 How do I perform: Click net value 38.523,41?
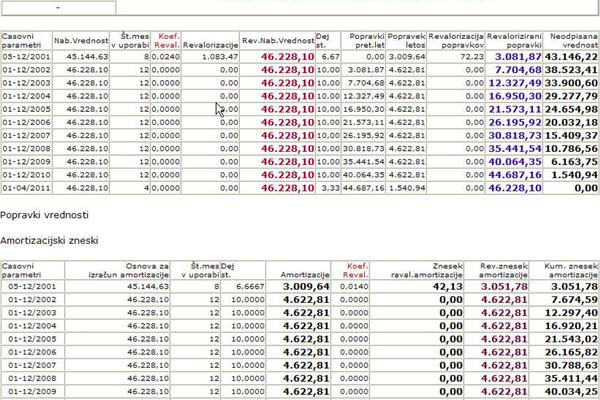pos(571,70)
